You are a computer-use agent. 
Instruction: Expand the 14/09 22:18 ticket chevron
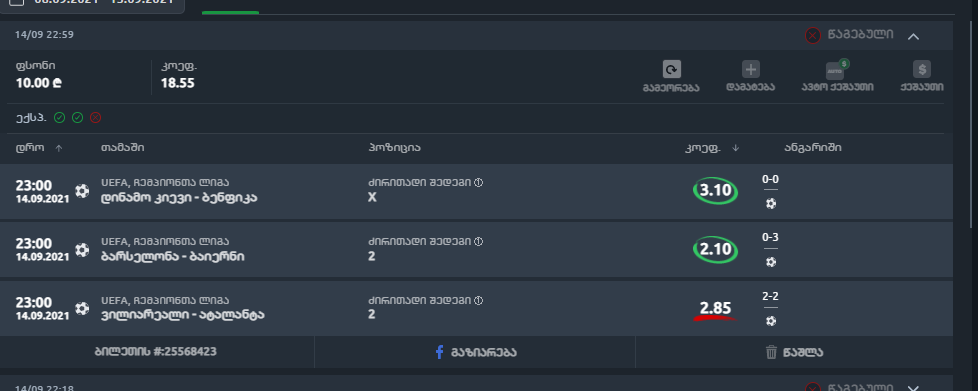[x=913, y=387]
